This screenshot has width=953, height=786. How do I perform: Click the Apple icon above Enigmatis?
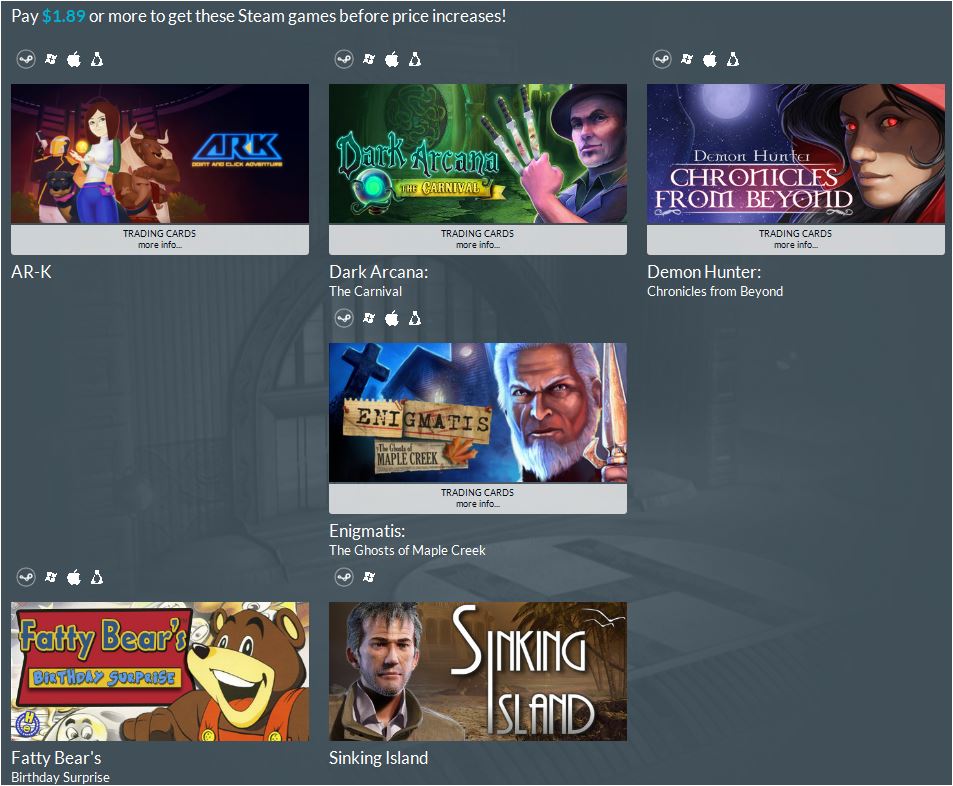tap(392, 318)
